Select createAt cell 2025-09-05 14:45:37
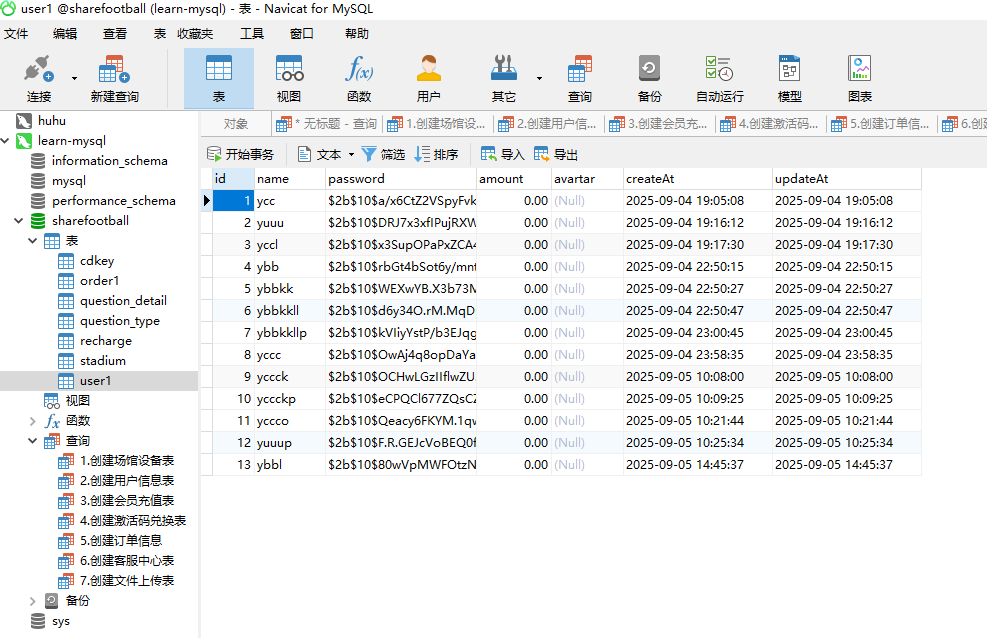 coord(698,464)
